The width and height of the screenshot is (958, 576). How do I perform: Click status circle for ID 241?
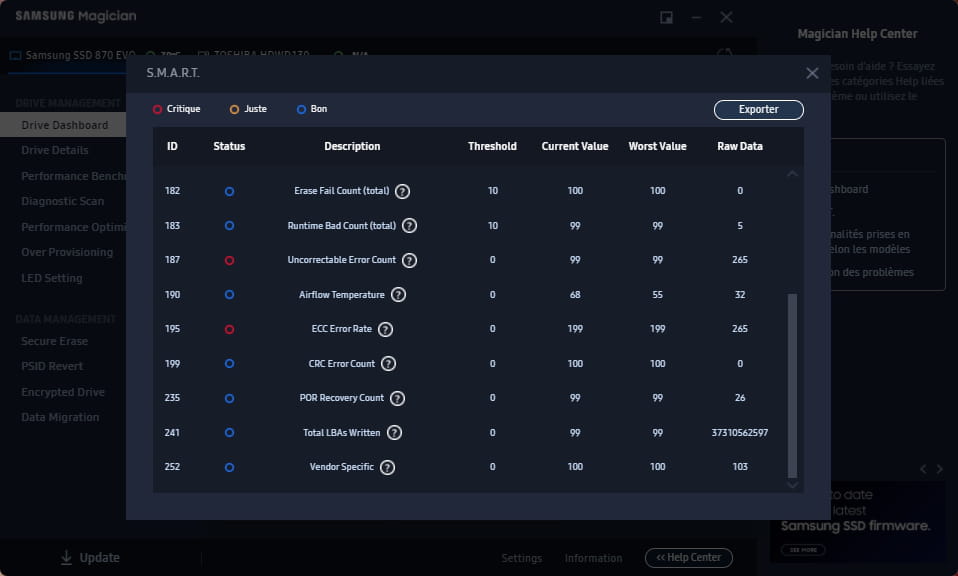[x=229, y=433]
